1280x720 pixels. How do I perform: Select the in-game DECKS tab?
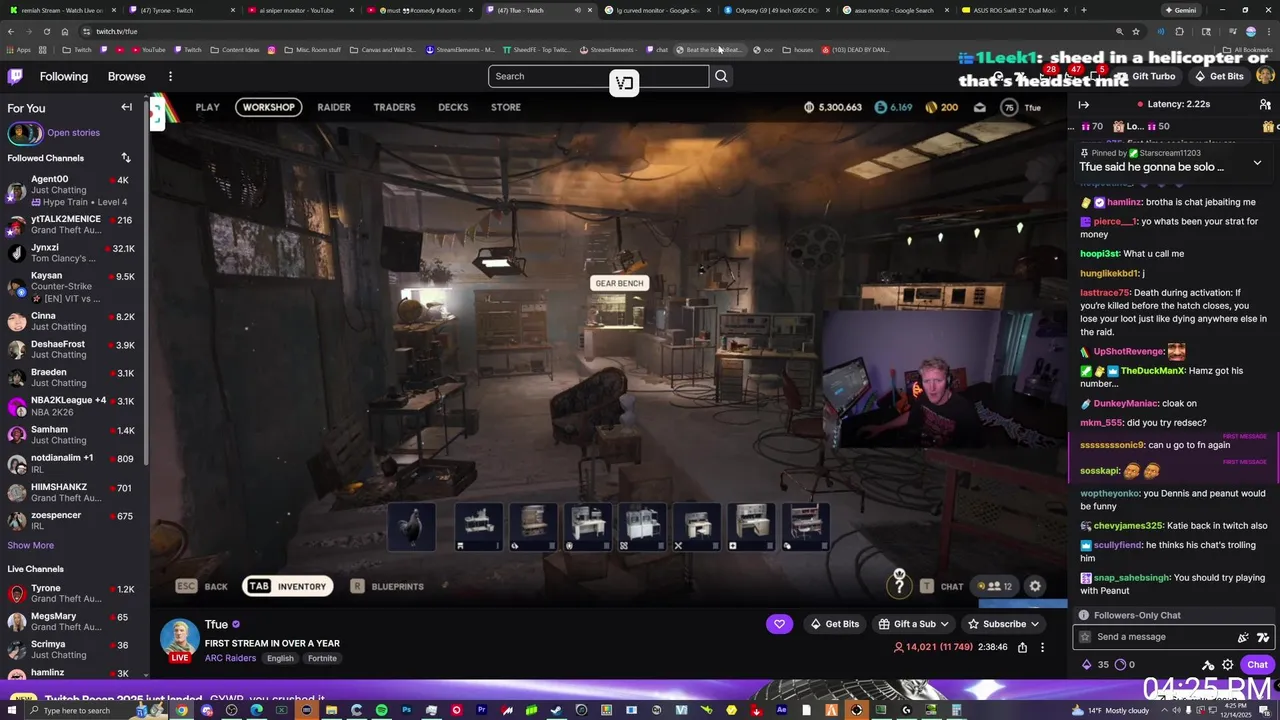click(x=453, y=107)
